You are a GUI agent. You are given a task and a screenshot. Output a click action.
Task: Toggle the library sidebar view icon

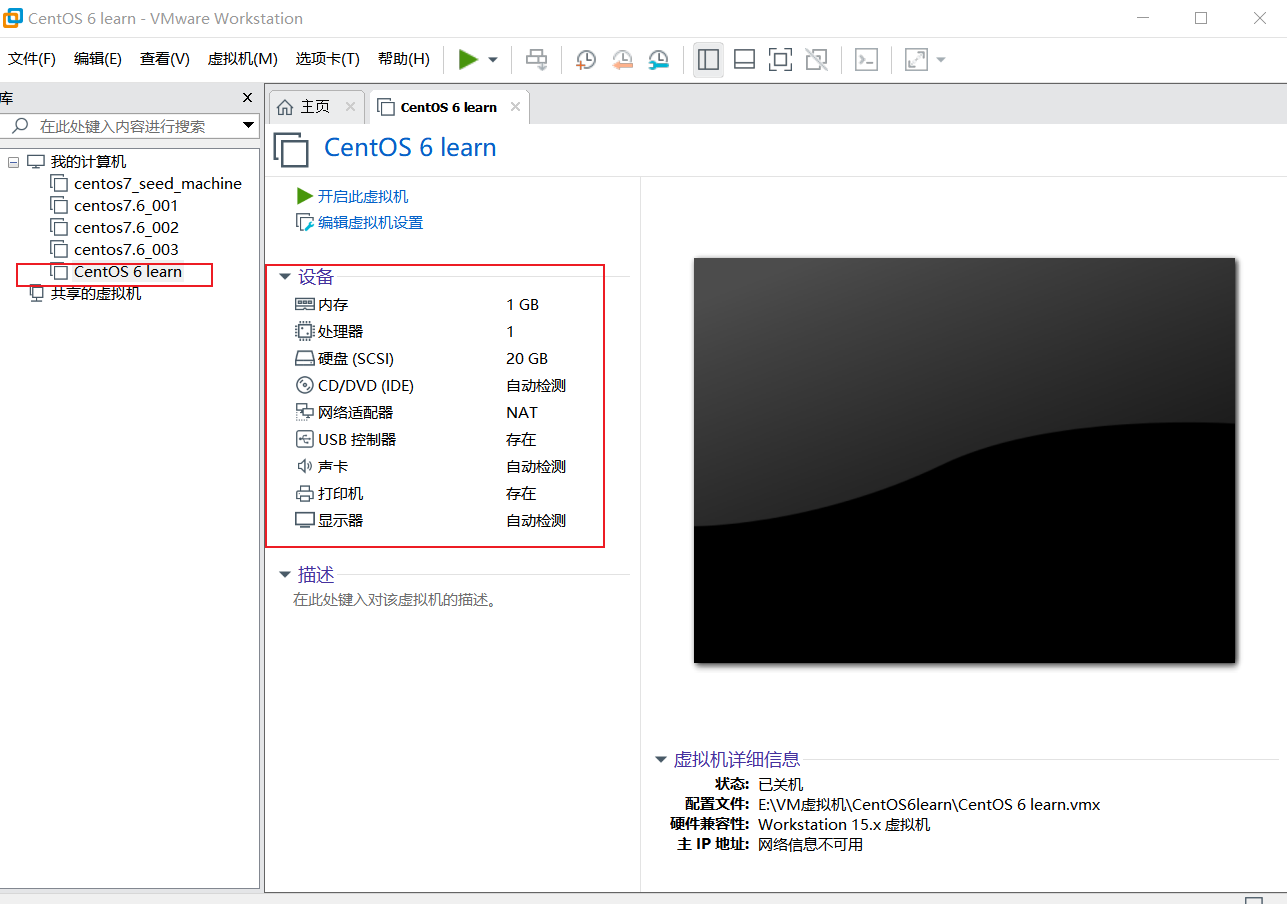(x=708, y=59)
